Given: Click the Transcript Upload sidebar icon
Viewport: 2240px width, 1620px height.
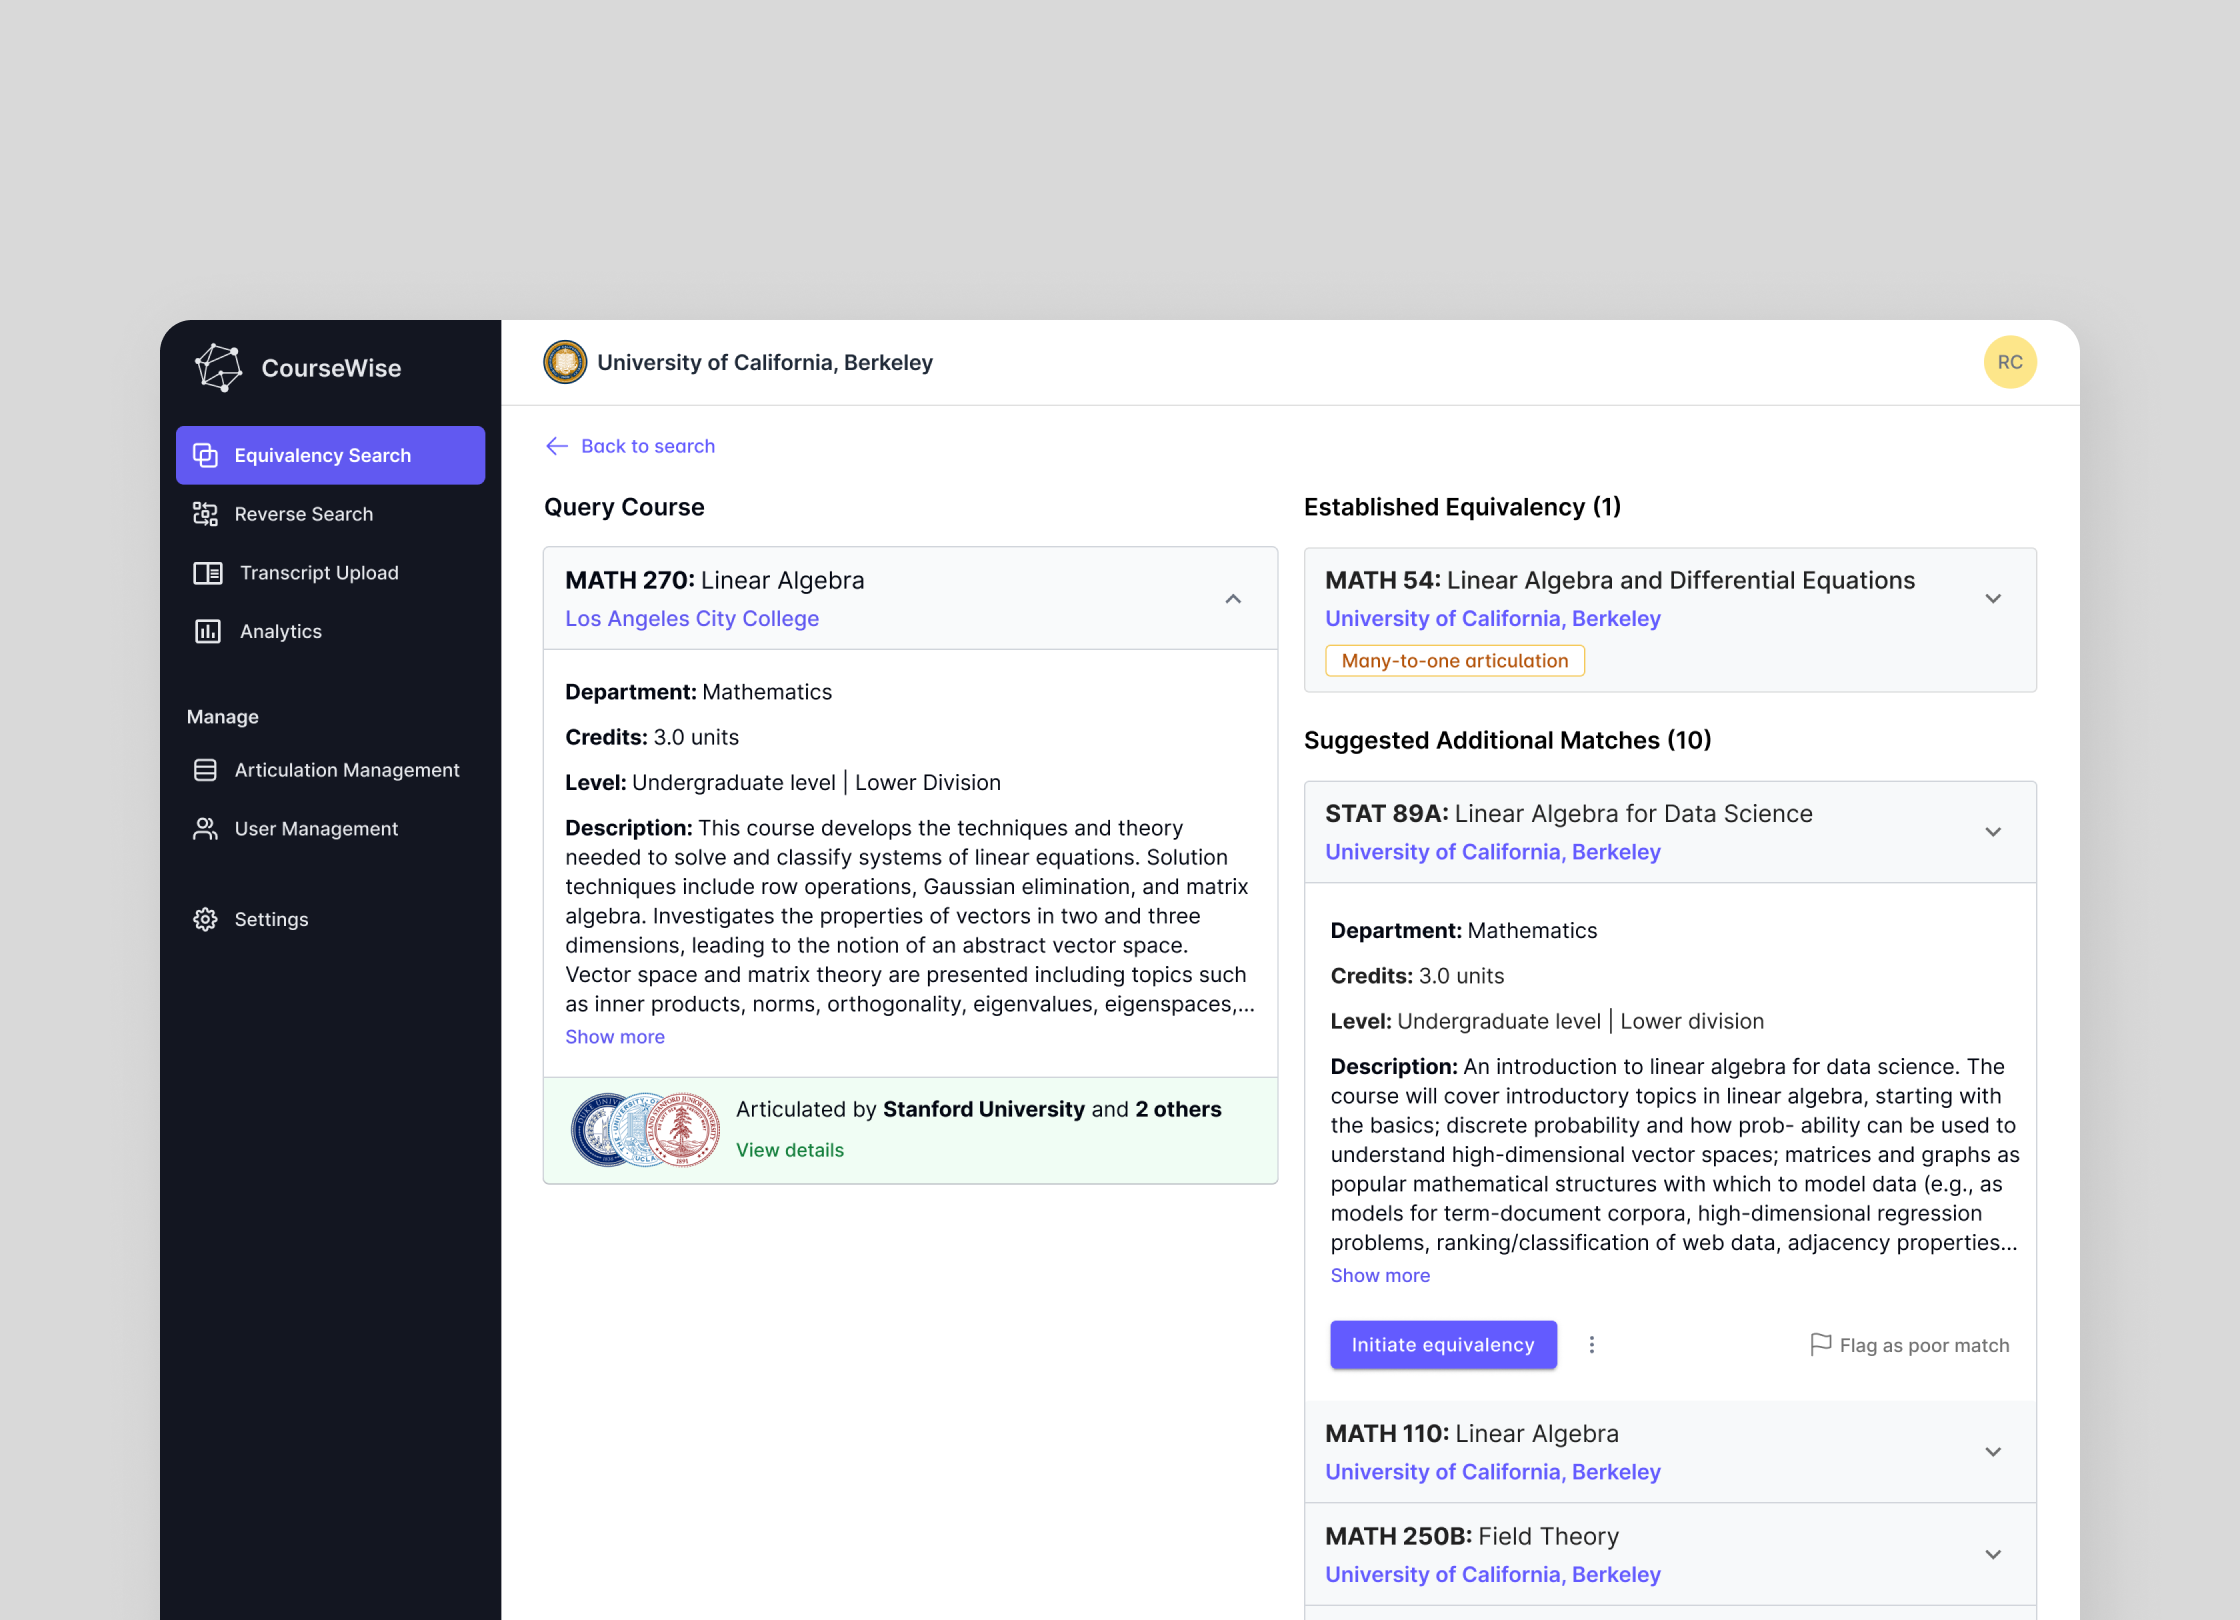Looking at the screenshot, I should pyautogui.click(x=207, y=573).
